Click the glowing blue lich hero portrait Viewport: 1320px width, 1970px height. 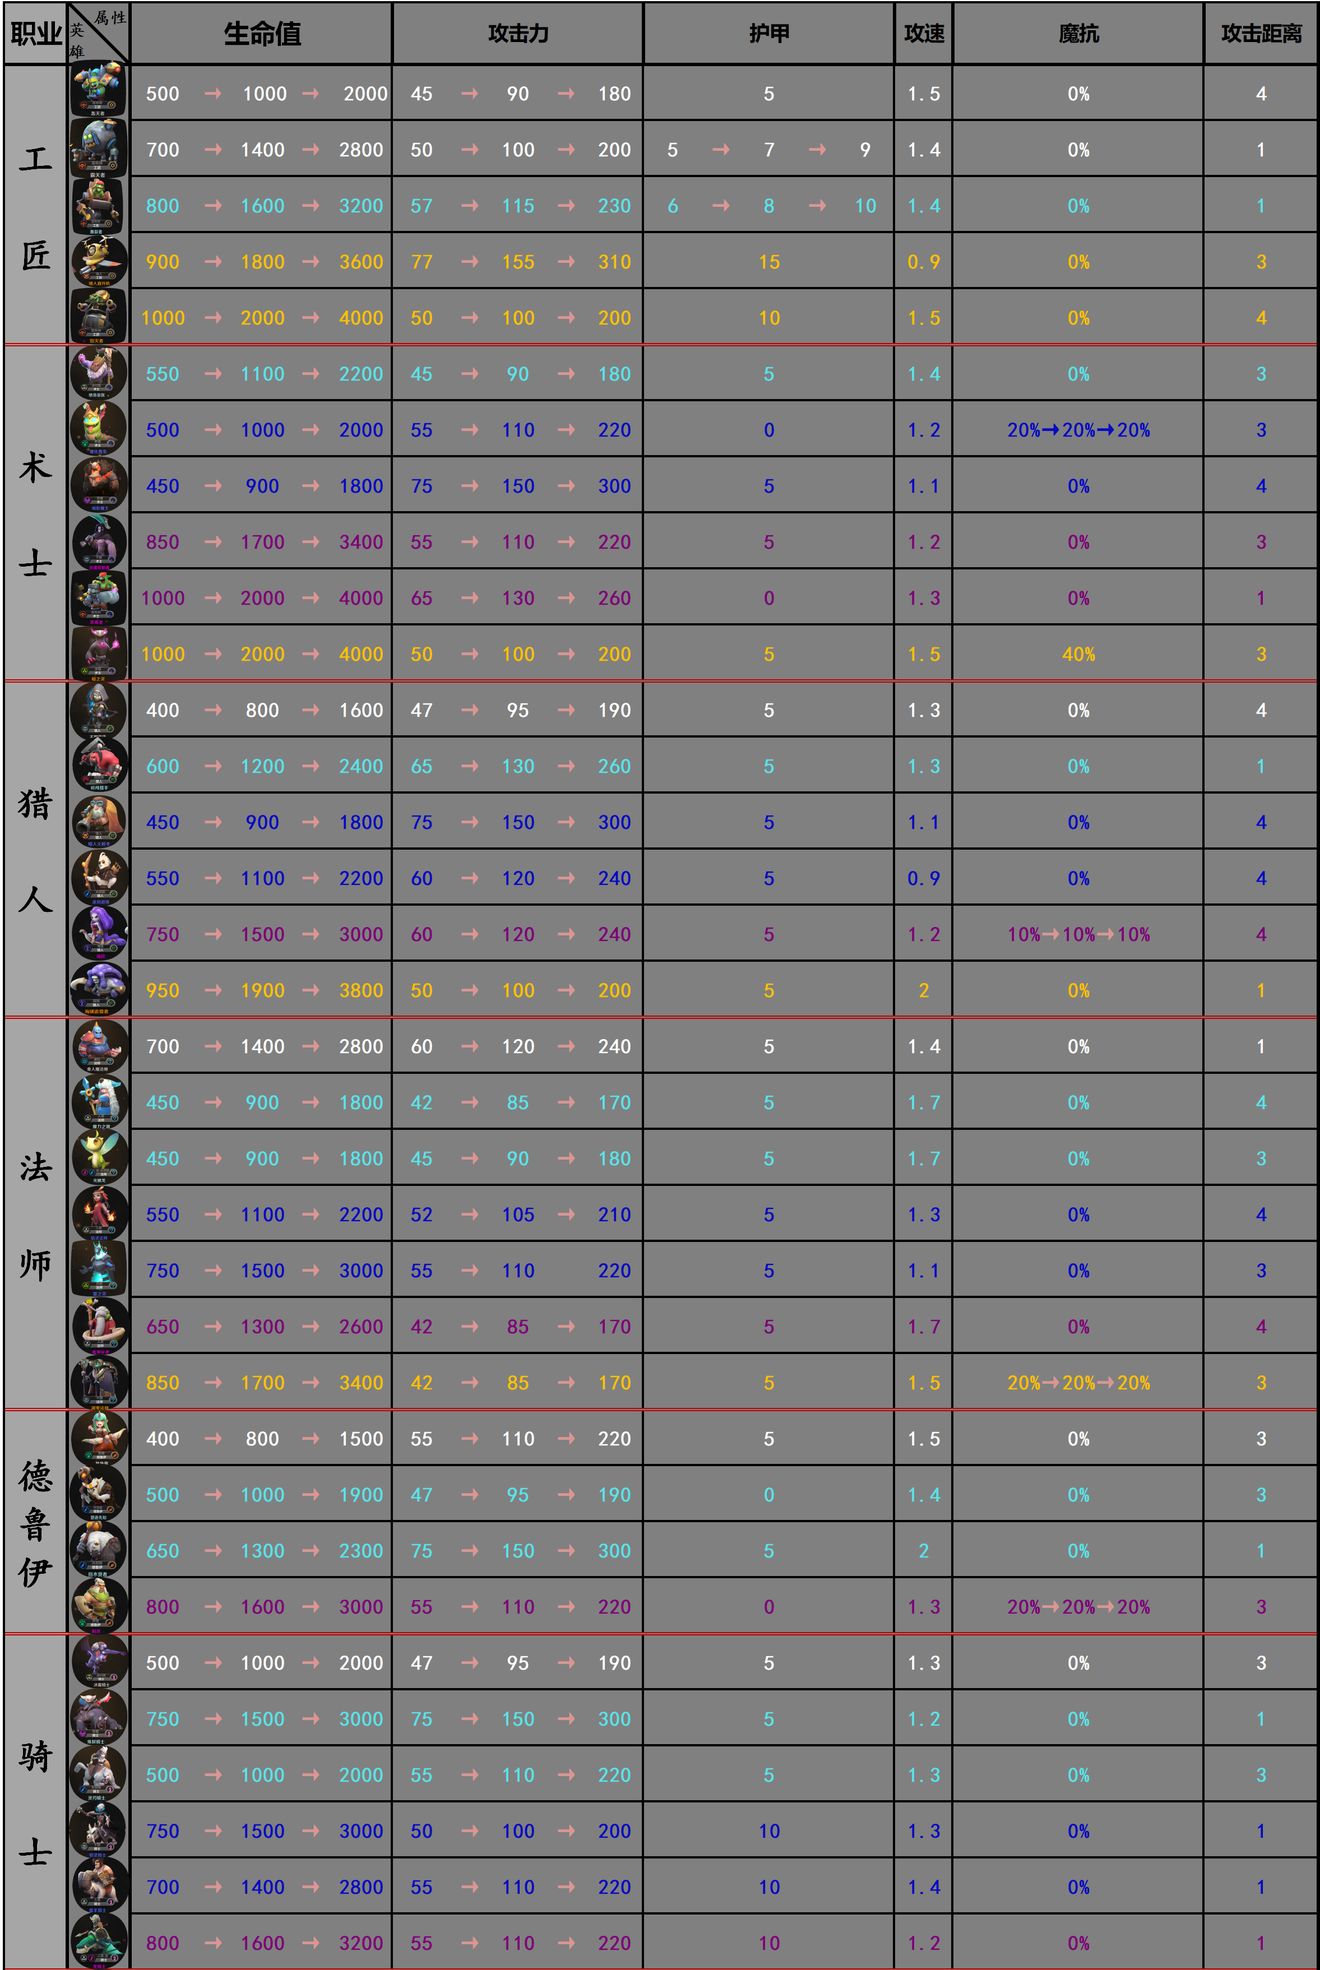click(x=99, y=1269)
